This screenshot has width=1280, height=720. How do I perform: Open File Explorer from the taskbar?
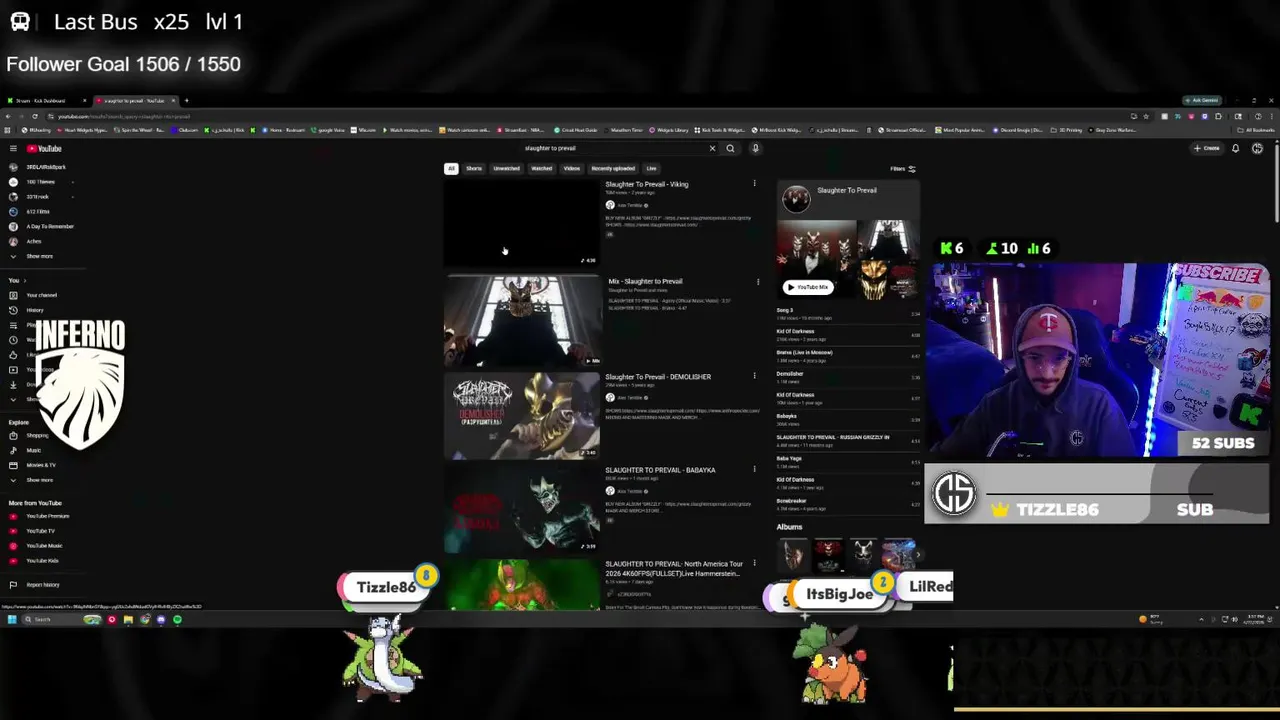(x=128, y=620)
